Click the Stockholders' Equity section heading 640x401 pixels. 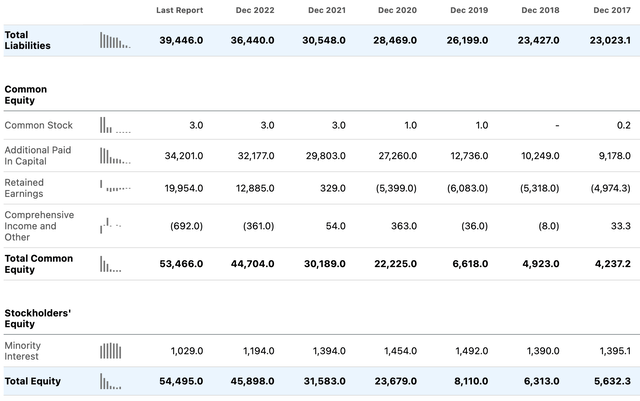[38, 319]
